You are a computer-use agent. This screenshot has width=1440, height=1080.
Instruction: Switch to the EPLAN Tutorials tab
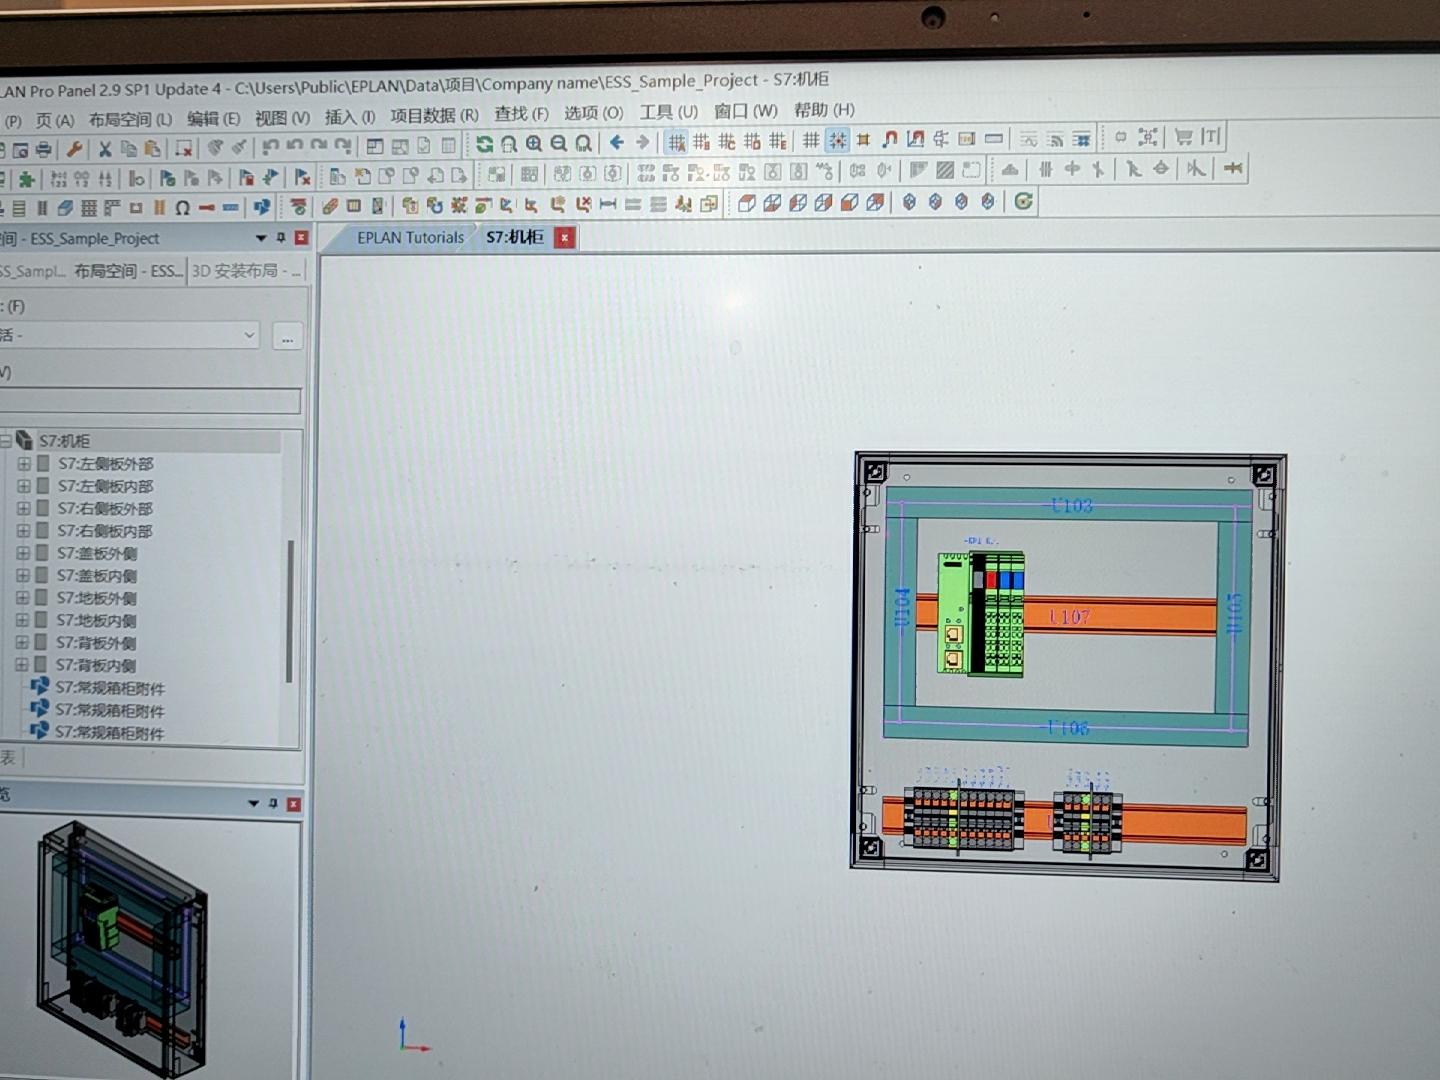click(x=410, y=238)
